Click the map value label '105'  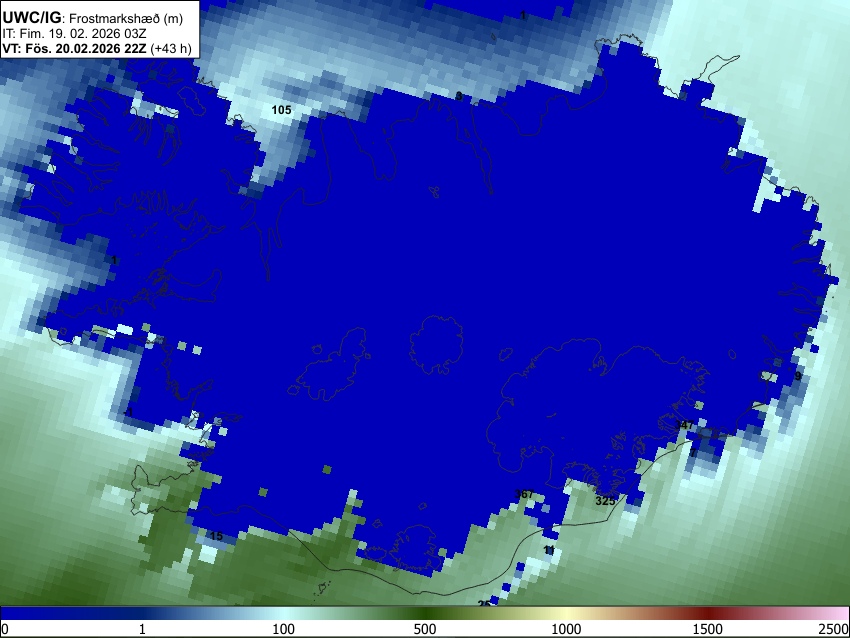click(281, 110)
